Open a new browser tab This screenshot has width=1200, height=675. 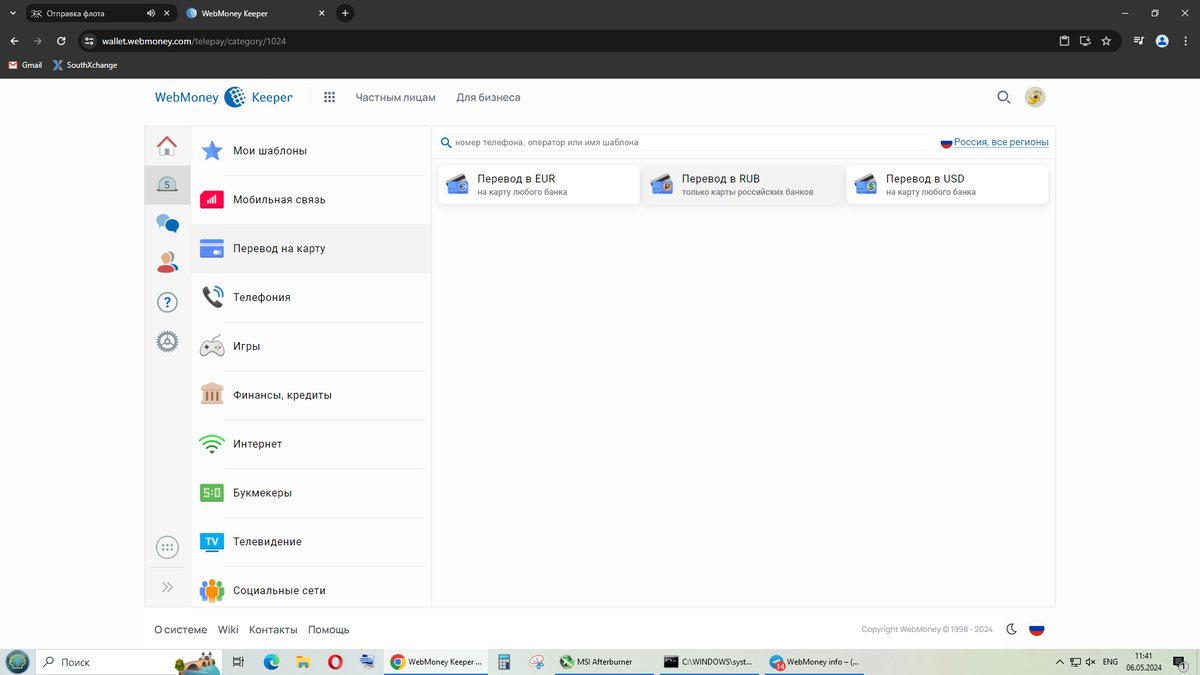coord(345,13)
